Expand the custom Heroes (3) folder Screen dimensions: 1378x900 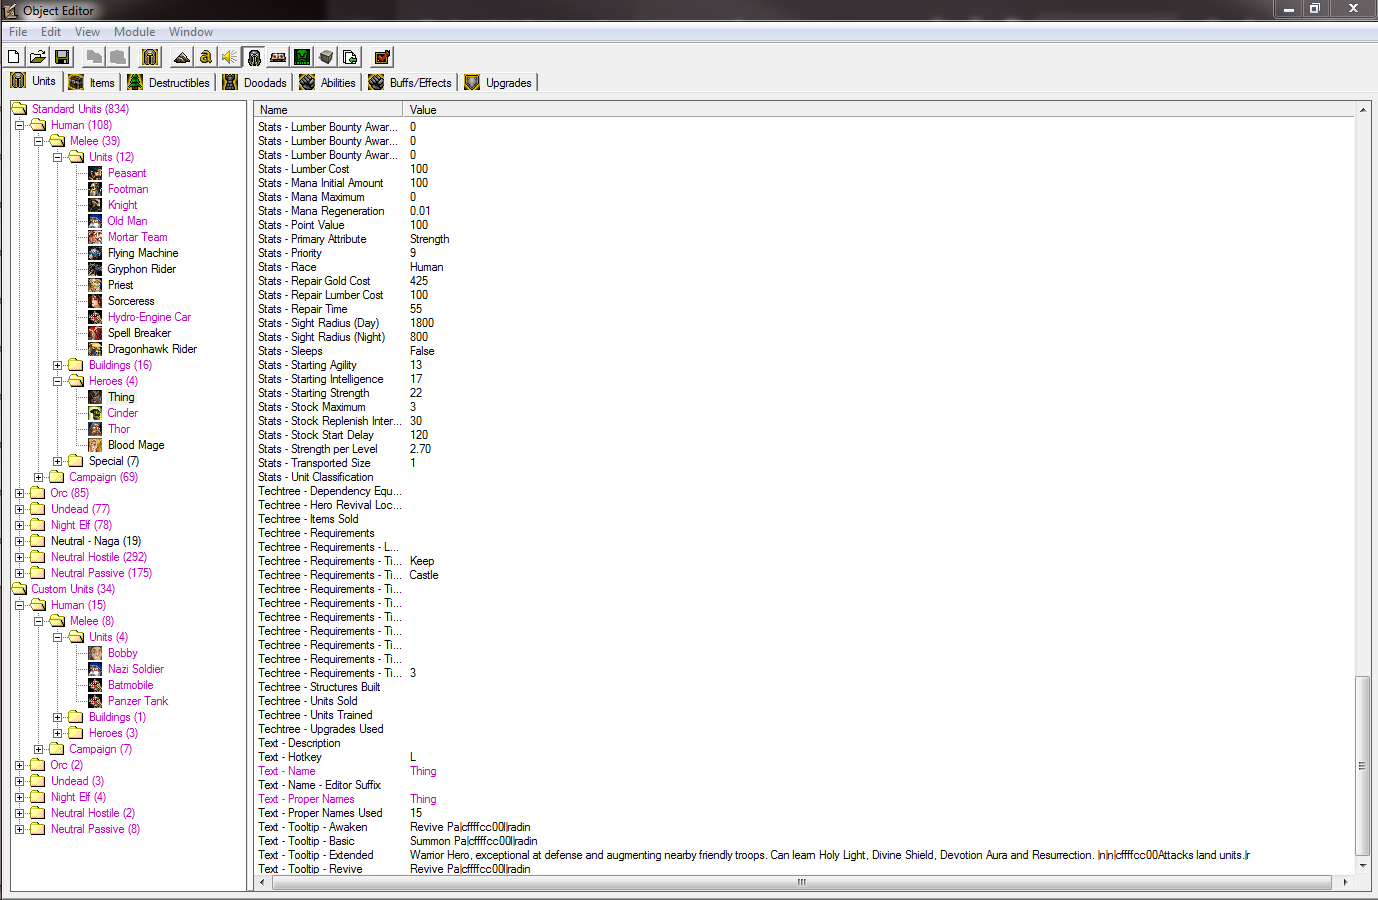click(x=57, y=733)
